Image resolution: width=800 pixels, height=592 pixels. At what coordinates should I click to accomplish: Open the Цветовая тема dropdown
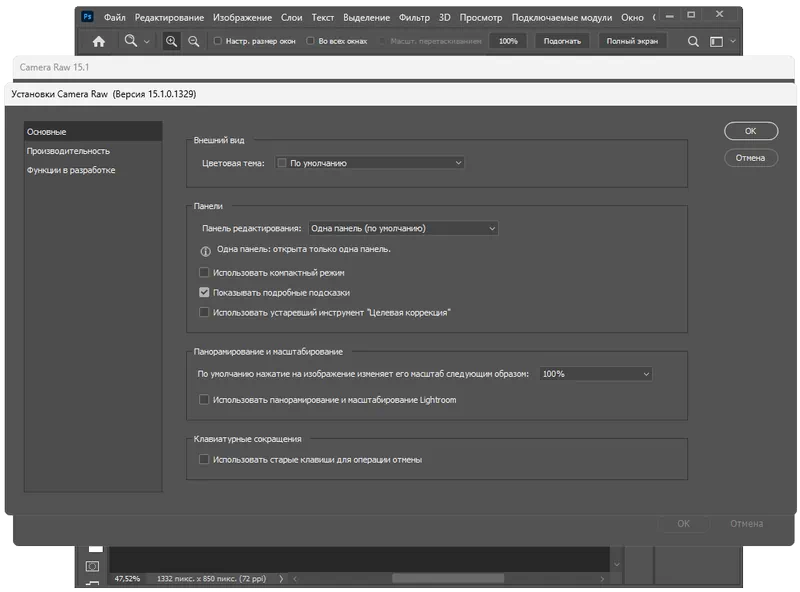tap(369, 163)
